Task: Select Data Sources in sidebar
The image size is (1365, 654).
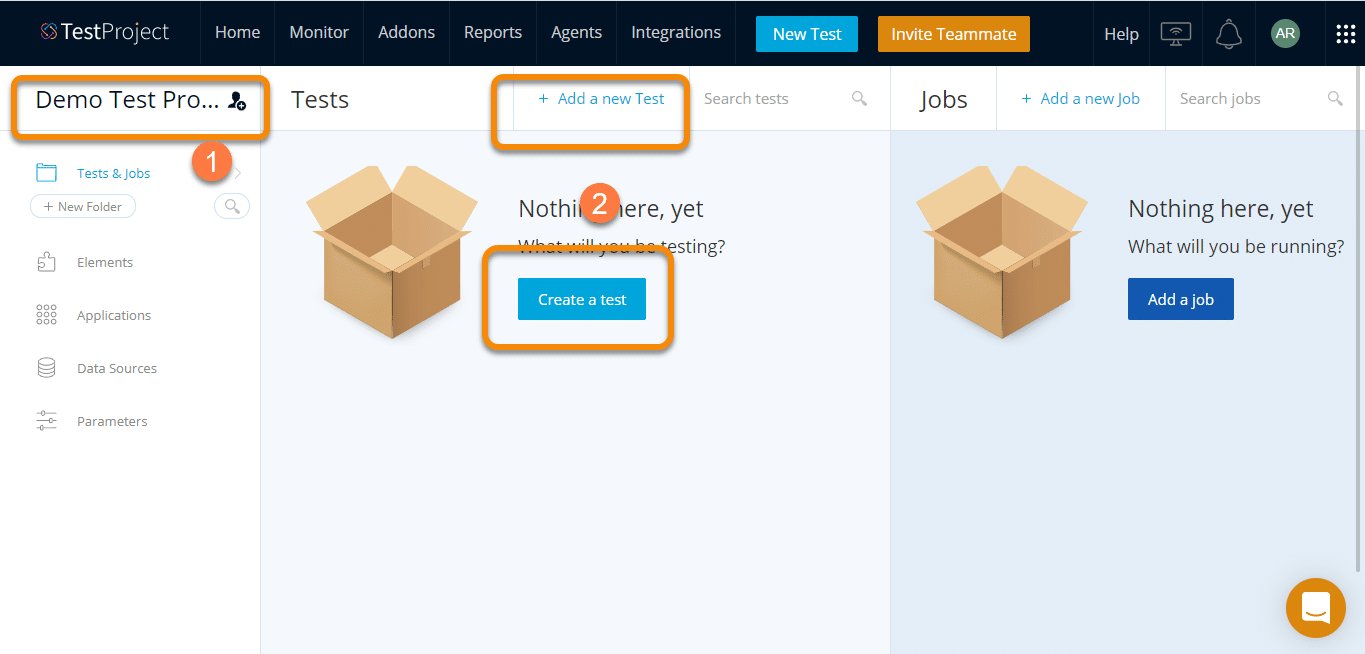Action: pos(116,368)
